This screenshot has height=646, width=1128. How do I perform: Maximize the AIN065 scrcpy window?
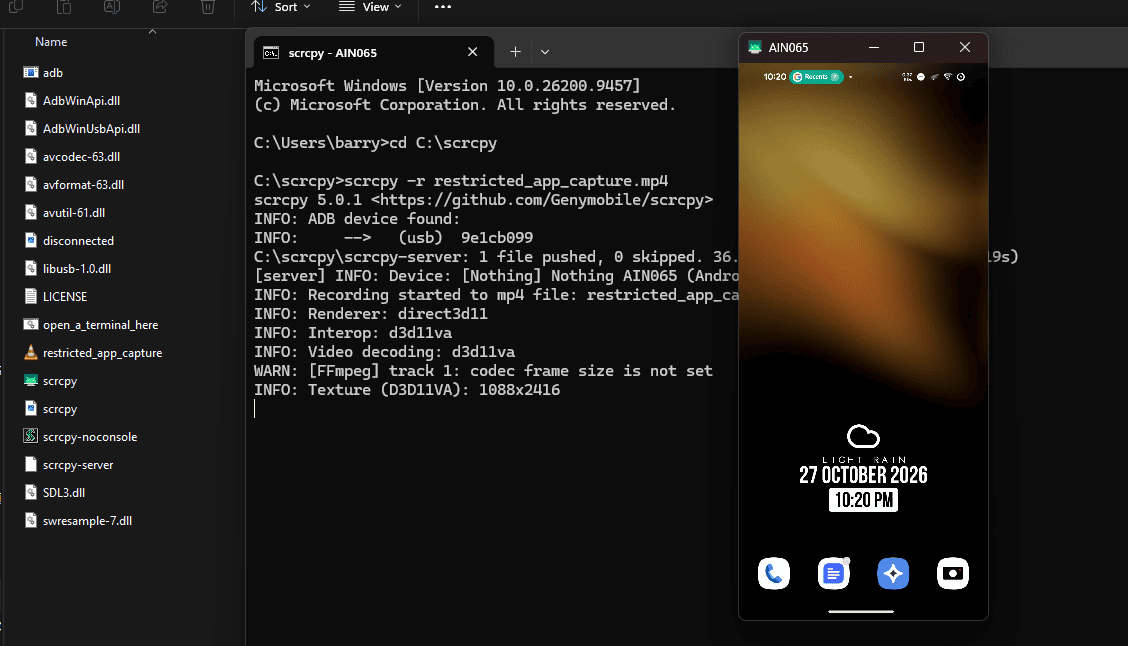pos(919,47)
